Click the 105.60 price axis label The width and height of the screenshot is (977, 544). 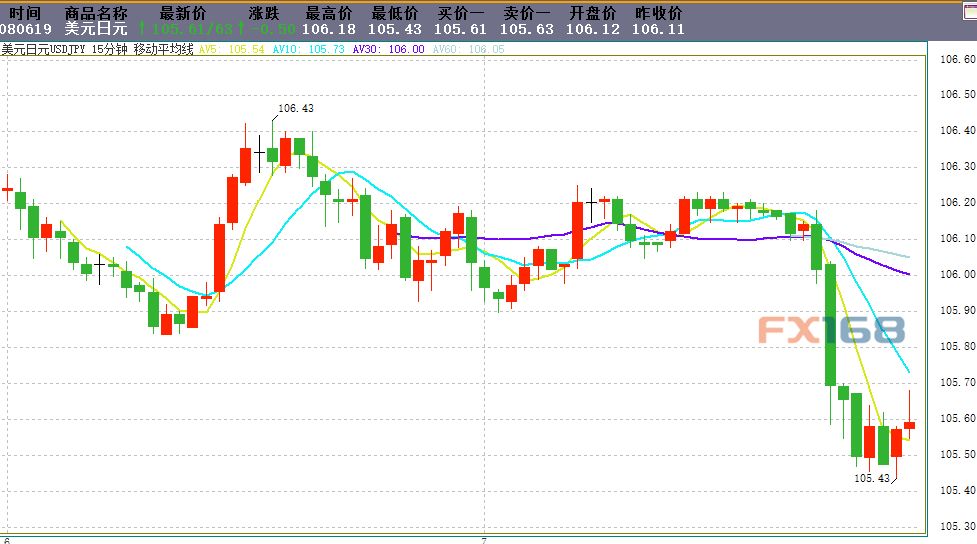click(958, 418)
